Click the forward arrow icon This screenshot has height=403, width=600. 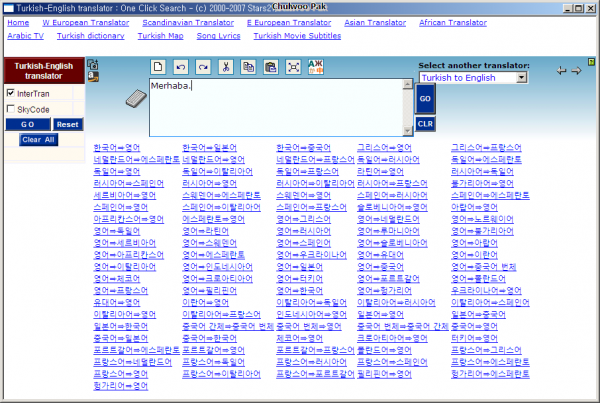click(576, 70)
